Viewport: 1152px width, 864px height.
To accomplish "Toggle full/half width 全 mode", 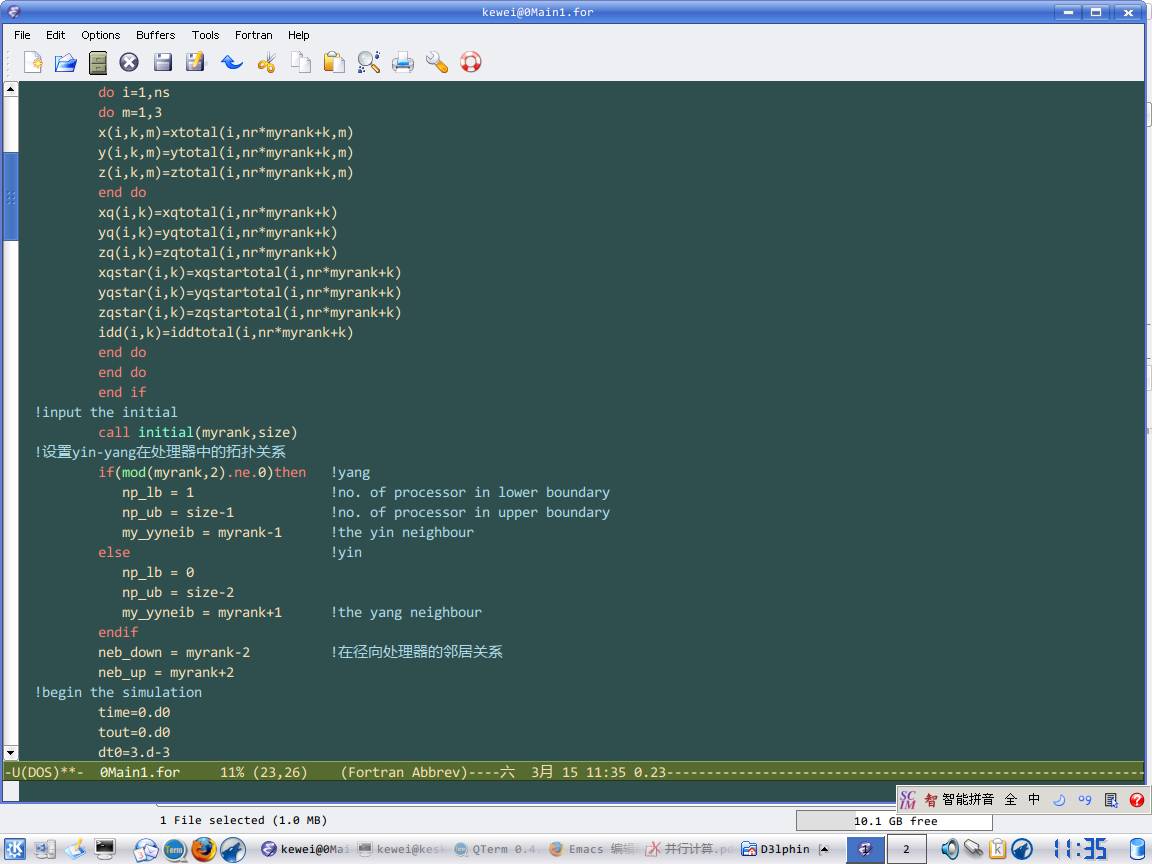I will (x=1011, y=800).
